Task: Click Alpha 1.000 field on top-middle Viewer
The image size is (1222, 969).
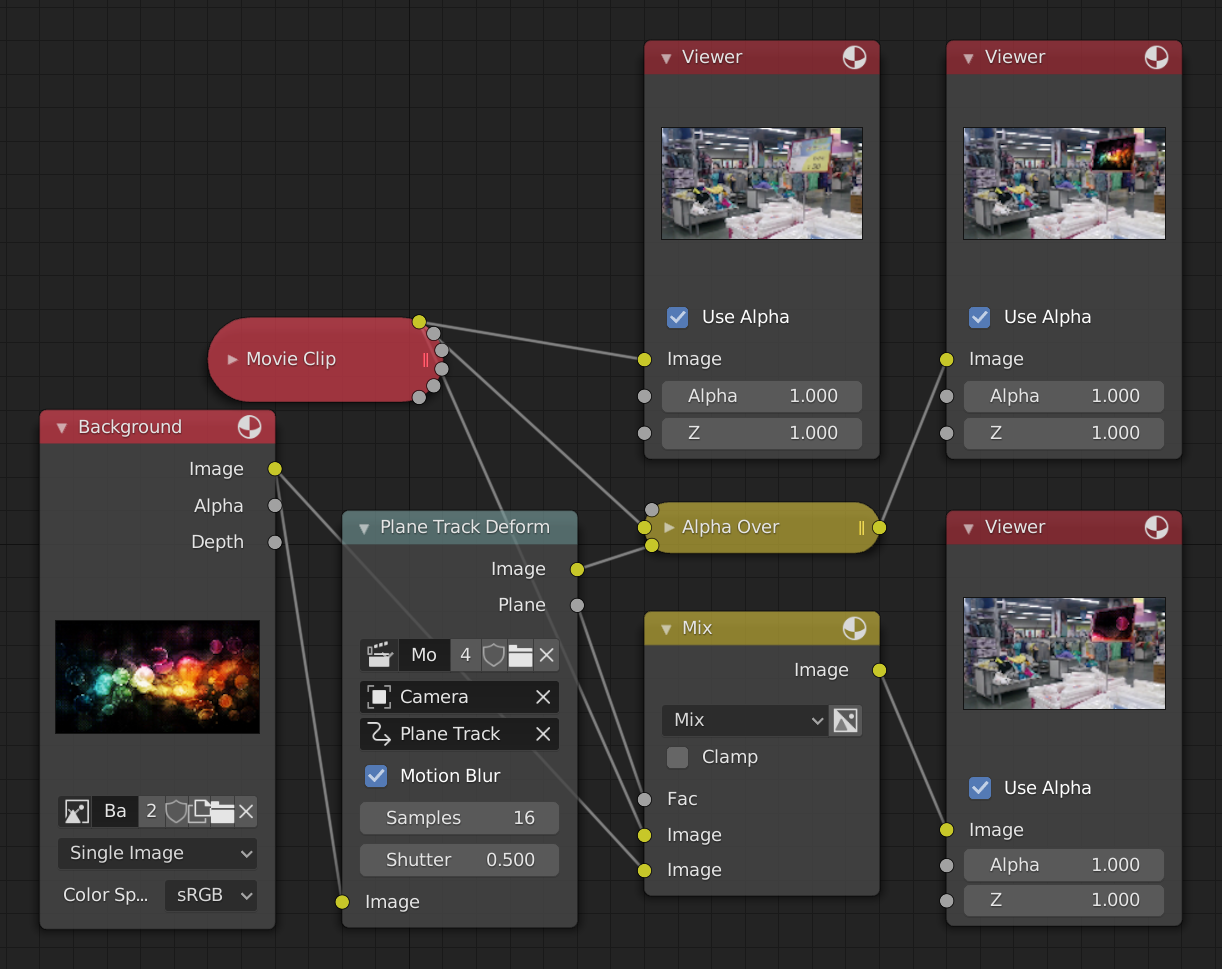Action: [x=762, y=396]
